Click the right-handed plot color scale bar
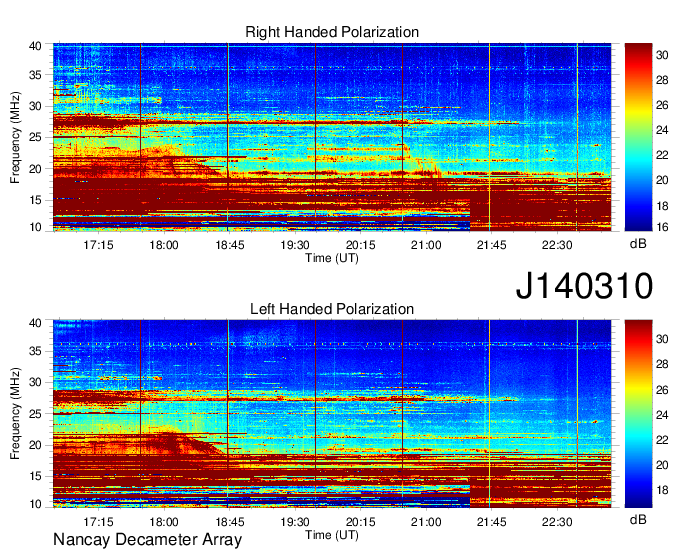 (638, 137)
